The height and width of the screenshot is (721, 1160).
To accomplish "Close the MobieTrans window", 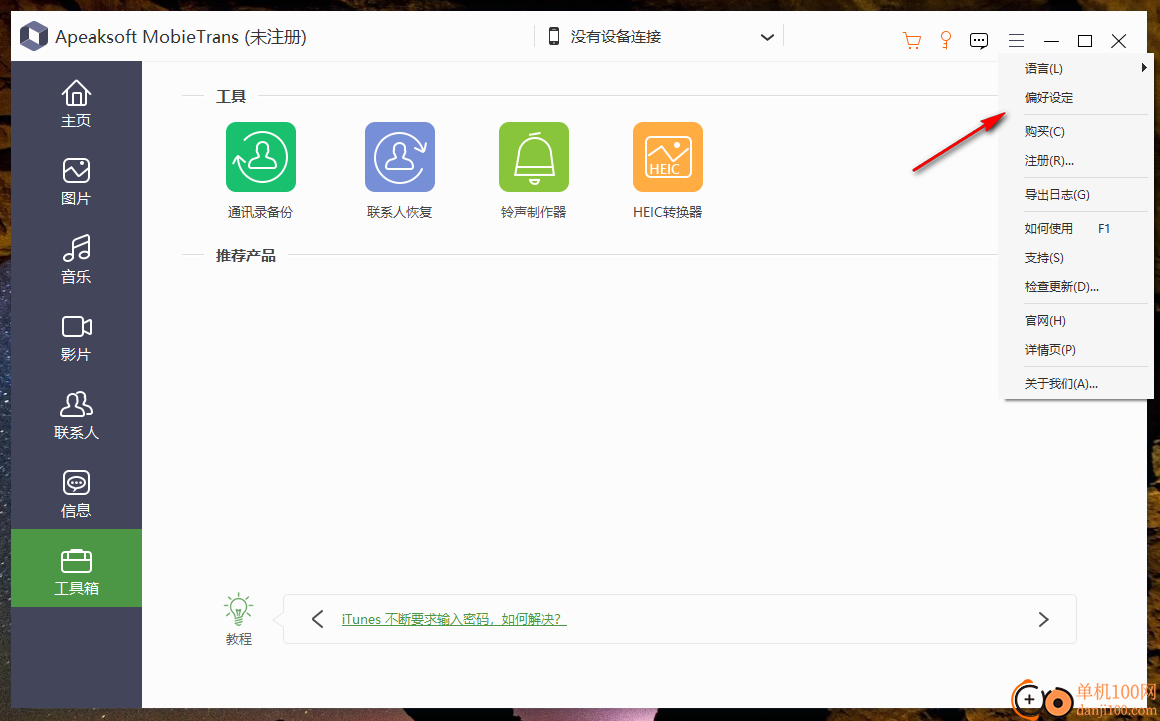I will coord(1119,41).
